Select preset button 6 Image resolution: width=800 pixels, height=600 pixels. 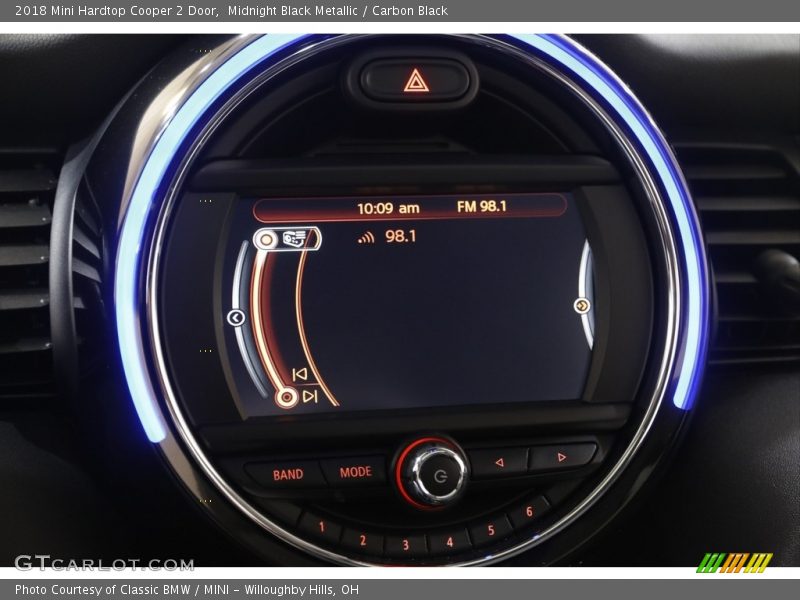[529, 512]
